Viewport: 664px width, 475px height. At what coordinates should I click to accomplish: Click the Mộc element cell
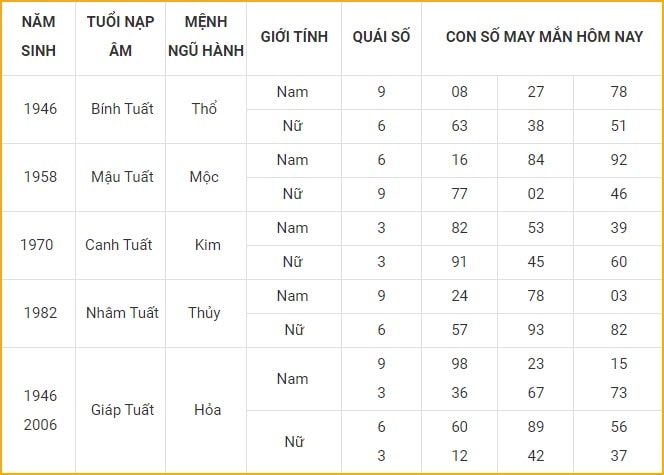(x=204, y=177)
